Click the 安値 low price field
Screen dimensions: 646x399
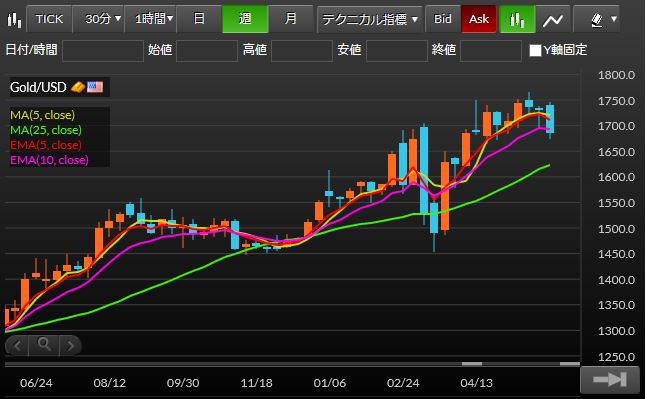(397, 51)
